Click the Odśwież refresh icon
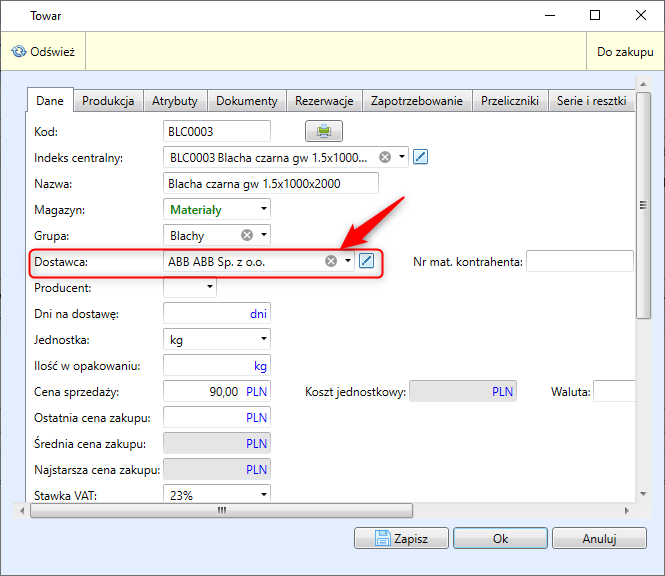Image resolution: width=665 pixels, height=576 pixels. tap(19, 51)
